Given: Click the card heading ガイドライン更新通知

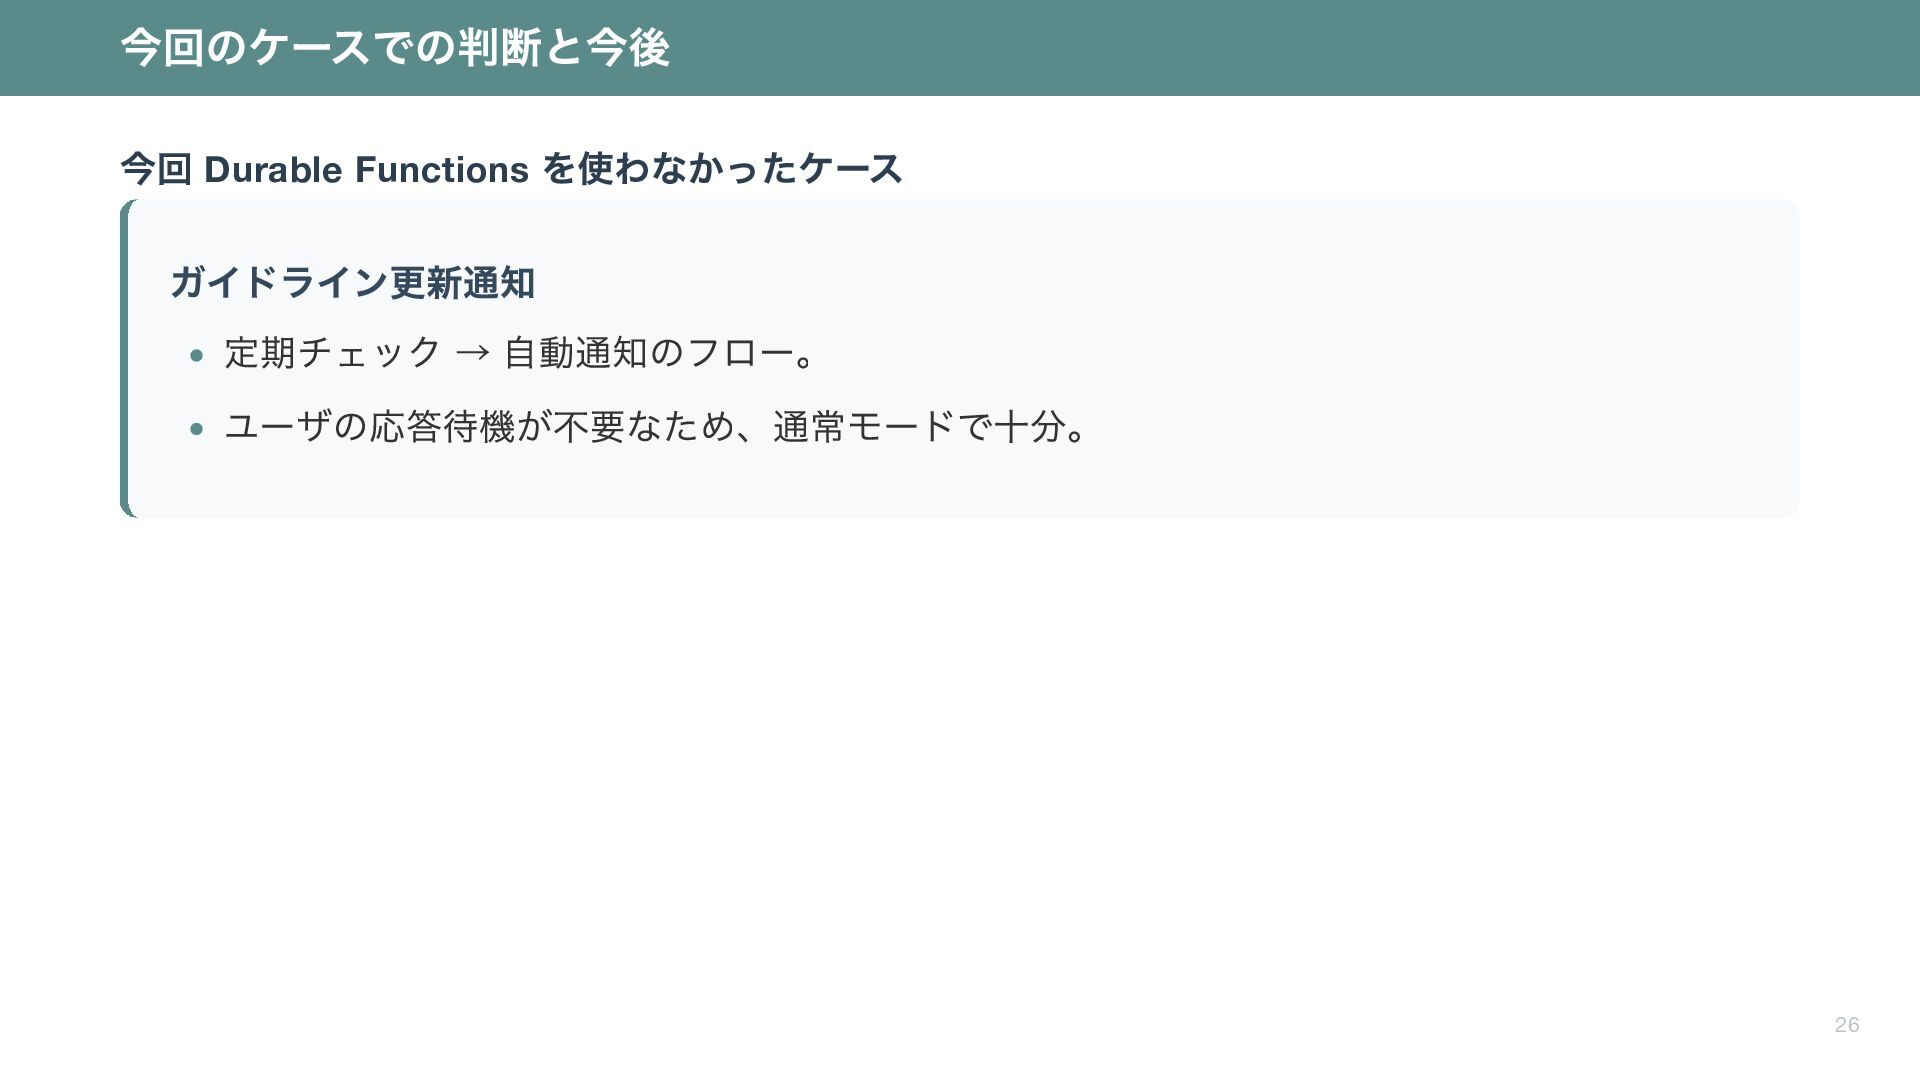Looking at the screenshot, I should (x=352, y=283).
